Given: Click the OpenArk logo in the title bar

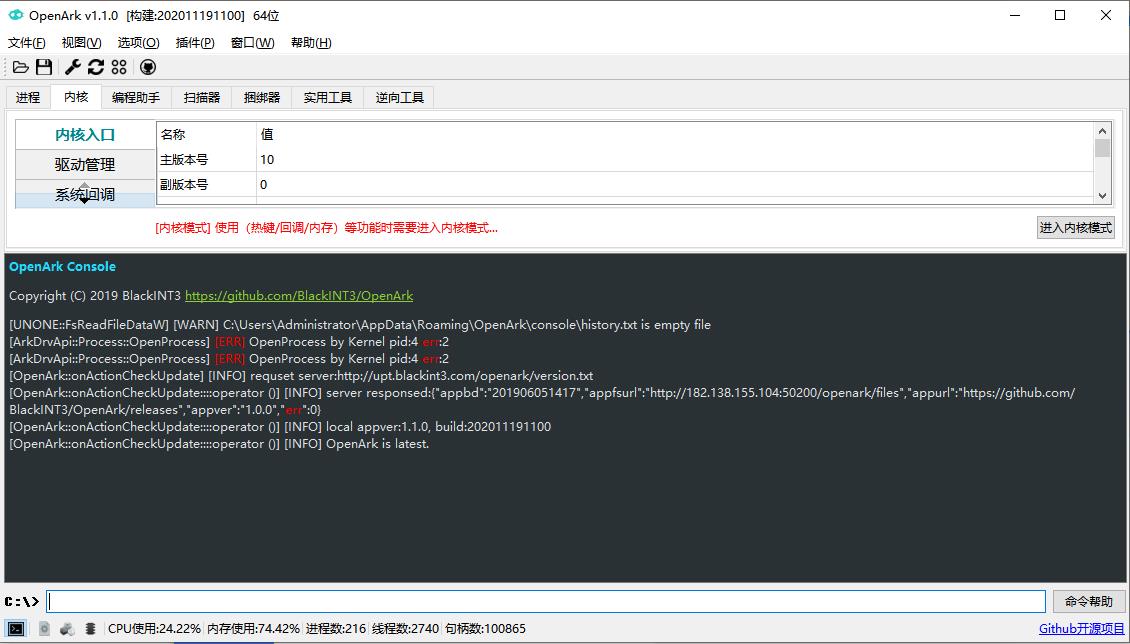Looking at the screenshot, I should pos(15,15).
